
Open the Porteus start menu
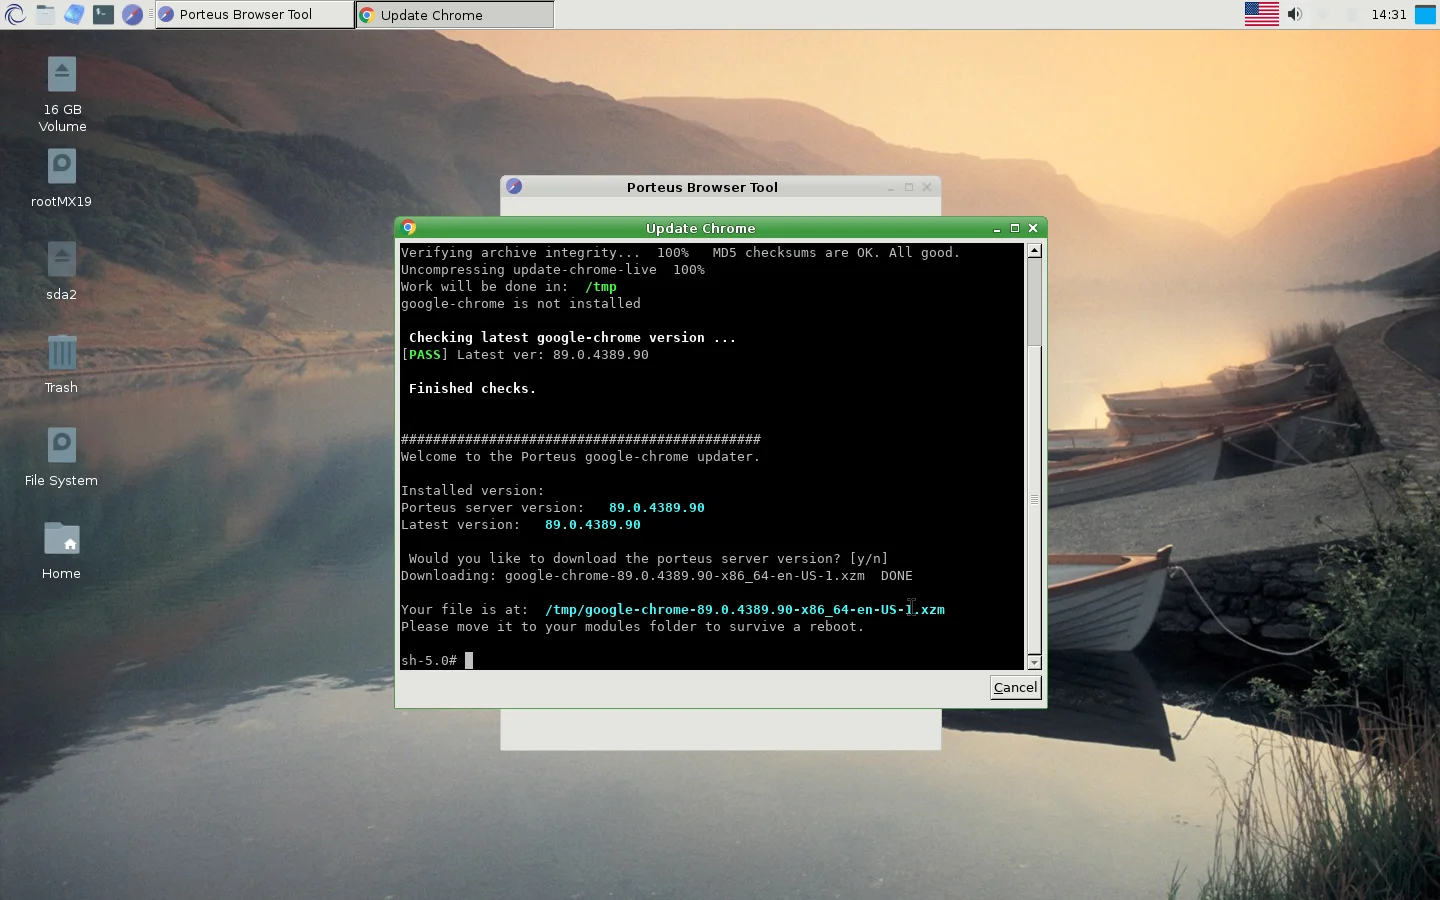(14, 14)
